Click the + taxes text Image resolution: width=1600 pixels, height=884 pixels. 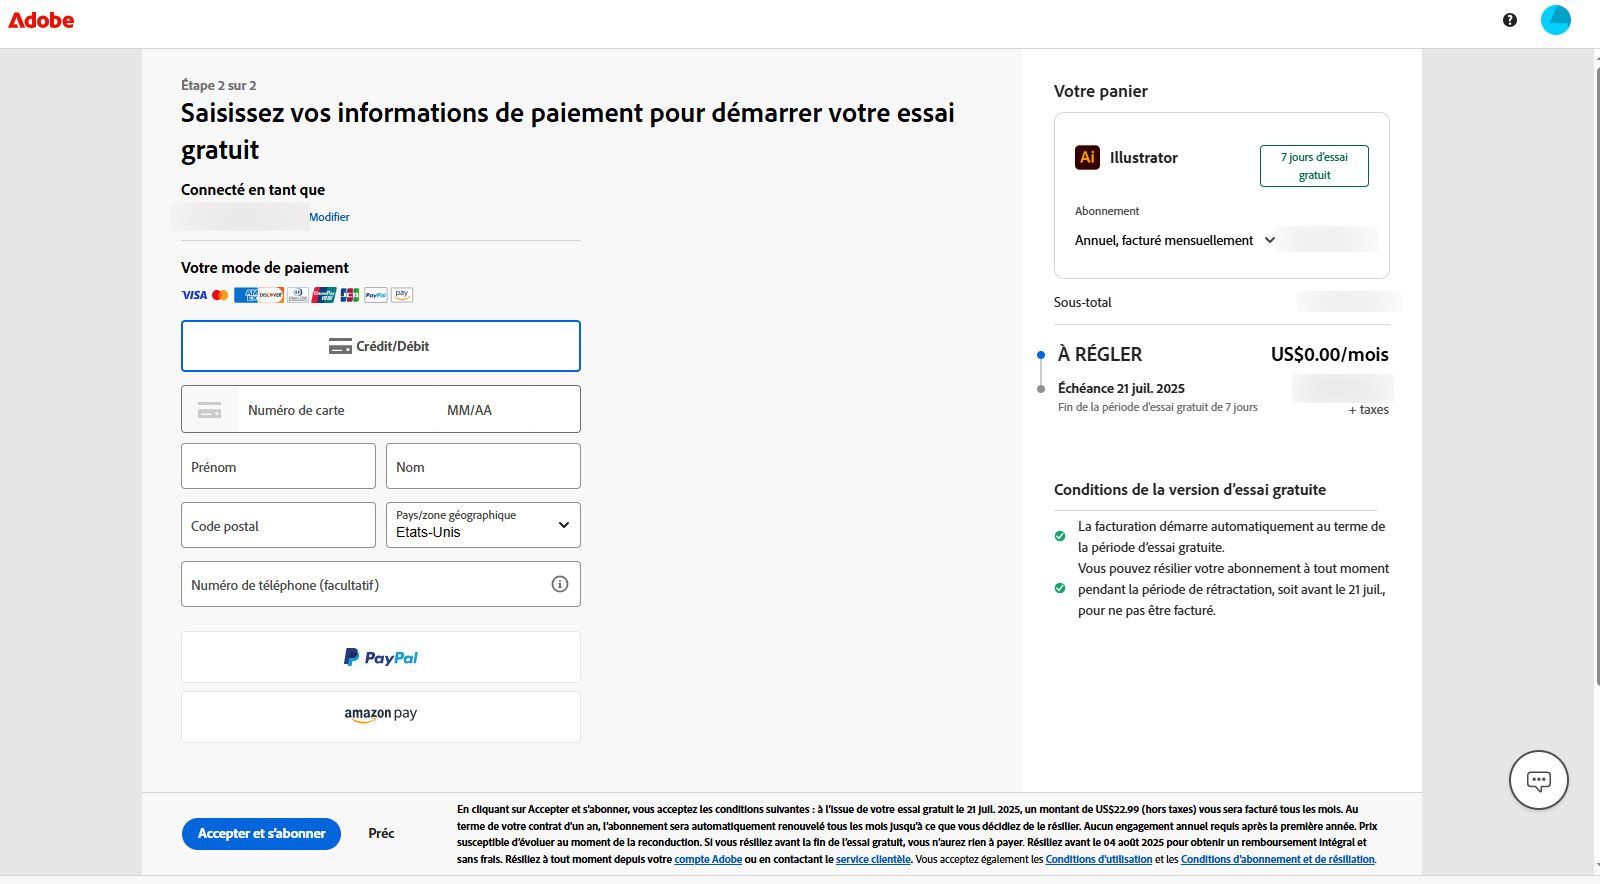pos(1368,410)
